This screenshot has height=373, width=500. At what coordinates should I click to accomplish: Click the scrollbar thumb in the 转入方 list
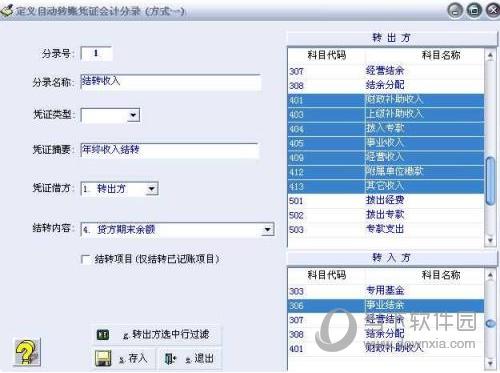[x=490, y=323]
